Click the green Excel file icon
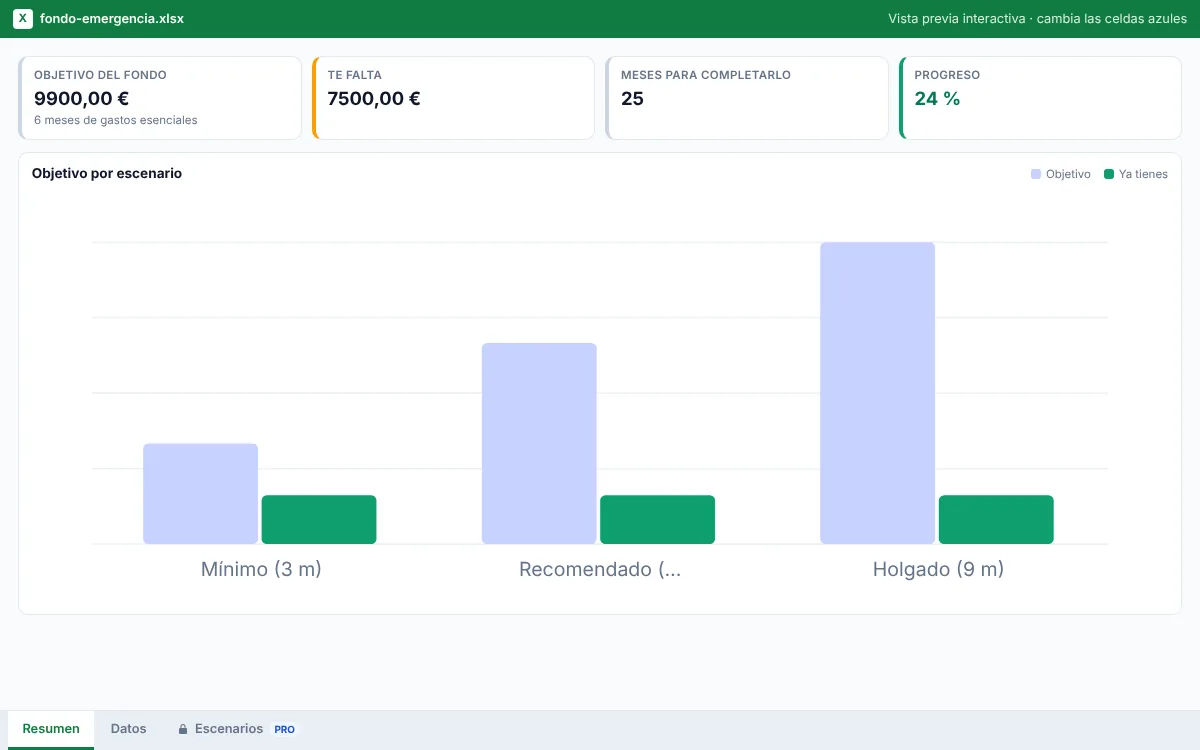This screenshot has width=1200, height=750. tap(23, 19)
